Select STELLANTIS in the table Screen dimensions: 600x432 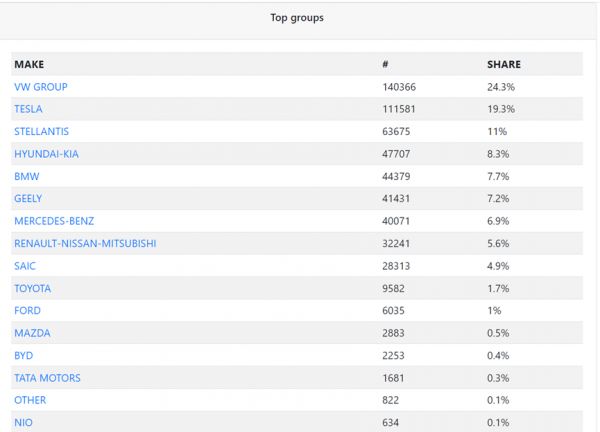[x=41, y=131]
